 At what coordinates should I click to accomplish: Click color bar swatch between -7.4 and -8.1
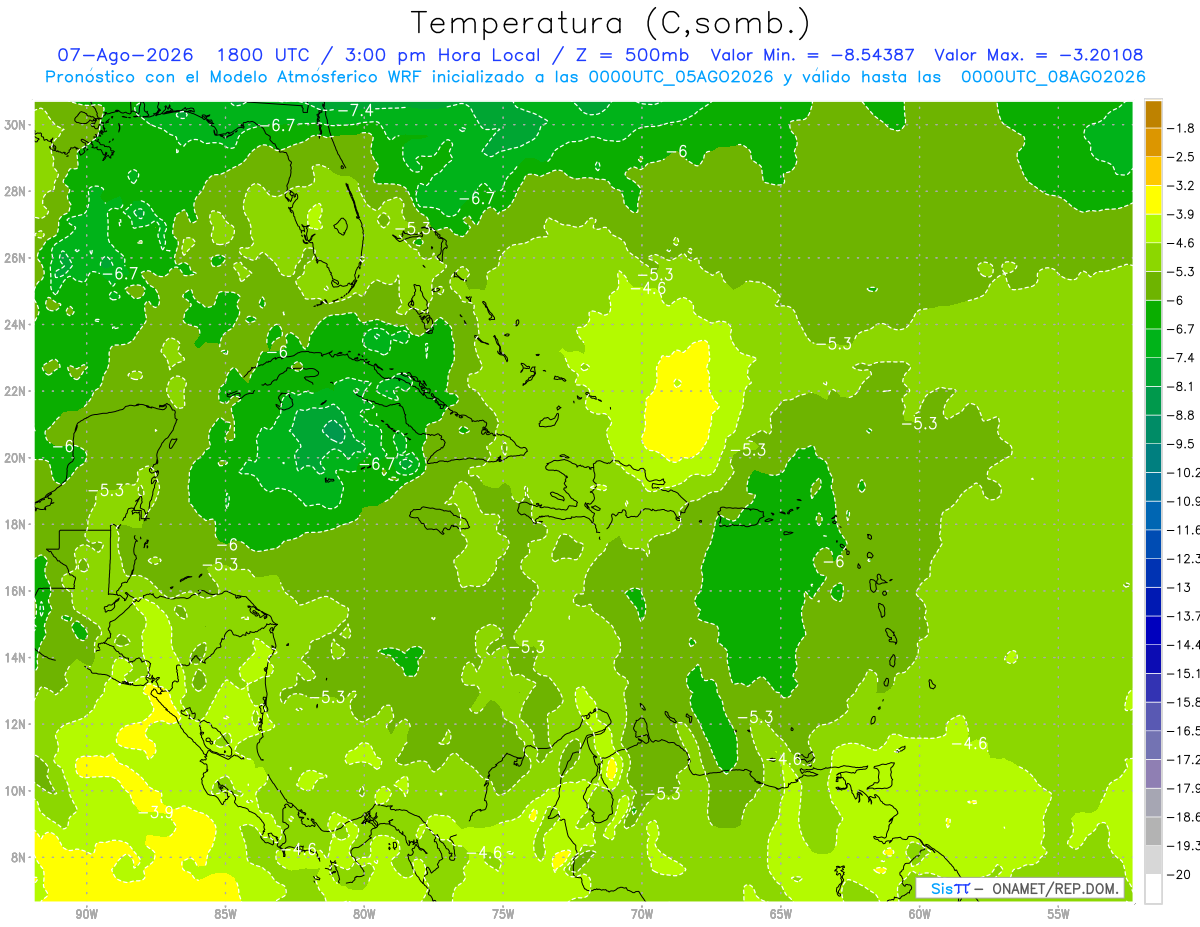click(1153, 372)
